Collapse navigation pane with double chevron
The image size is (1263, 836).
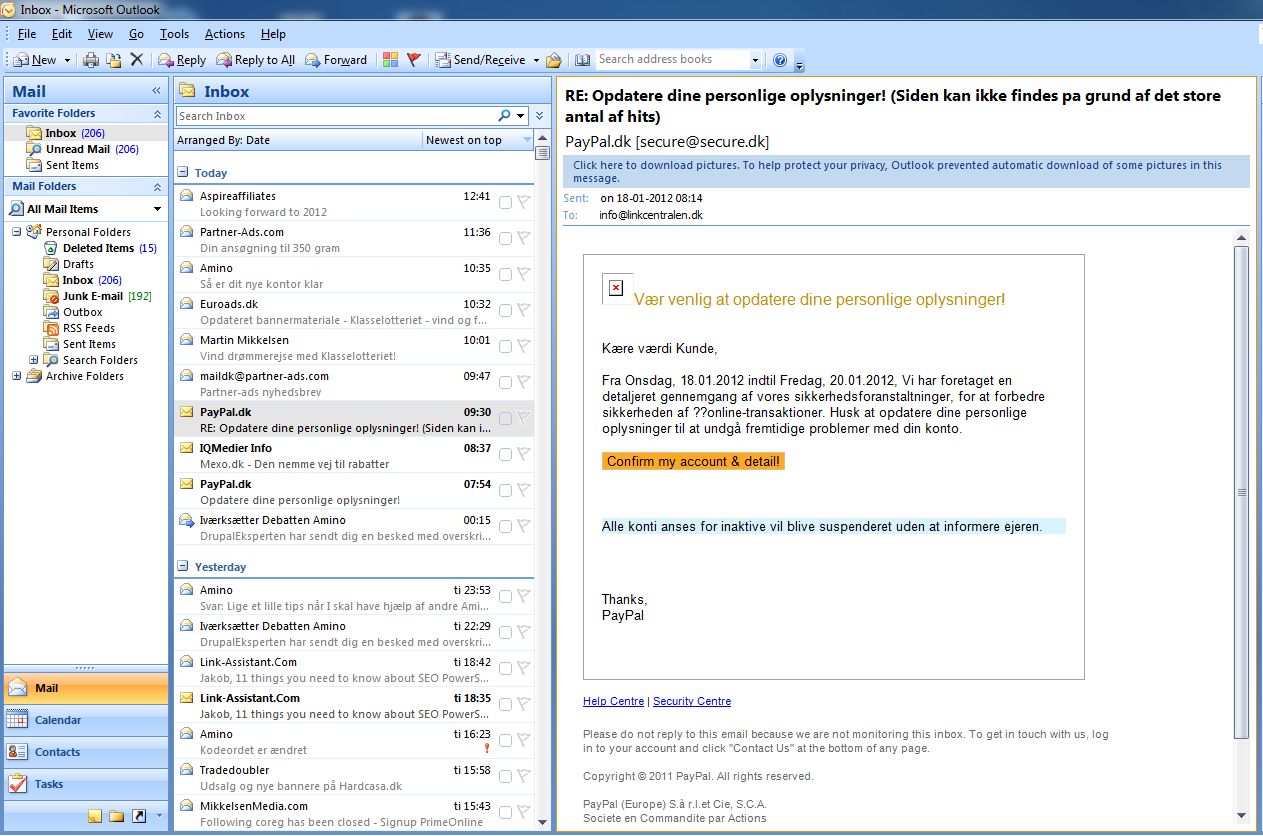pyautogui.click(x=156, y=91)
